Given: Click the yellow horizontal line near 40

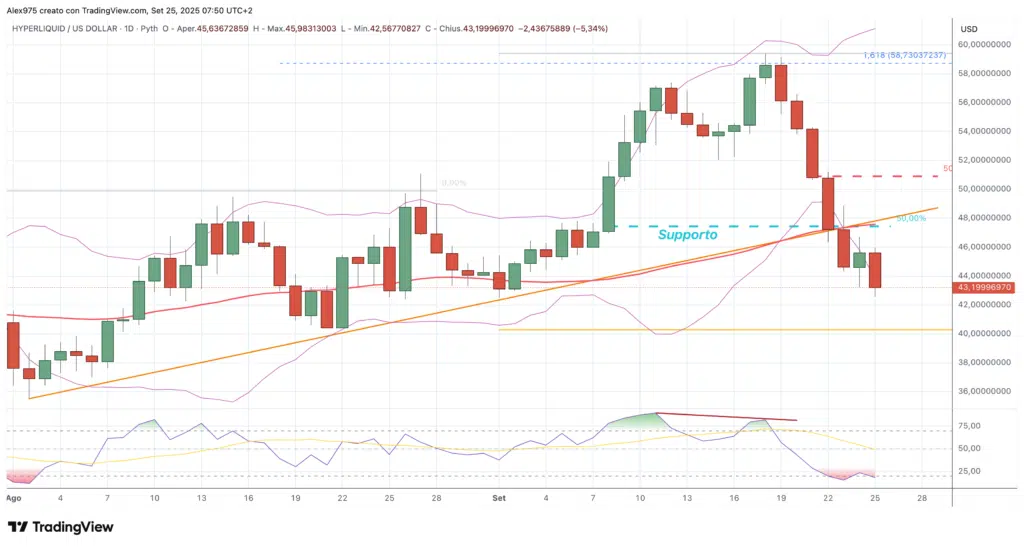Looking at the screenshot, I should (700, 330).
